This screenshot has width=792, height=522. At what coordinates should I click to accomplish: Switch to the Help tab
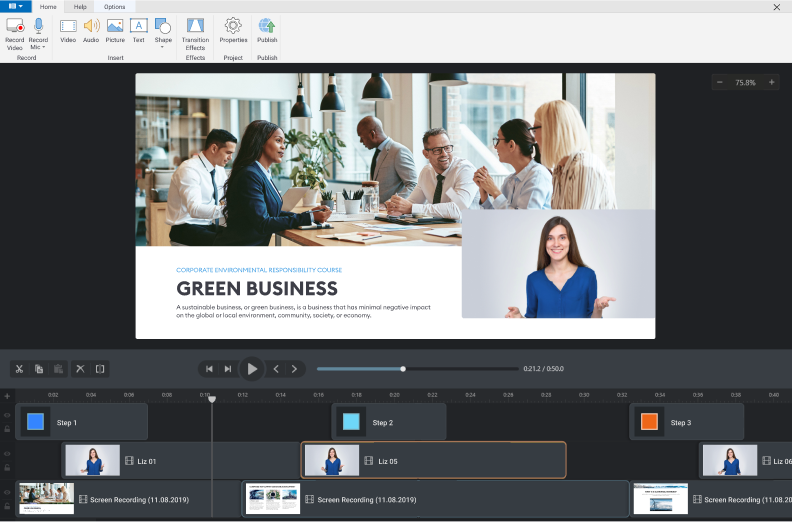(80, 7)
